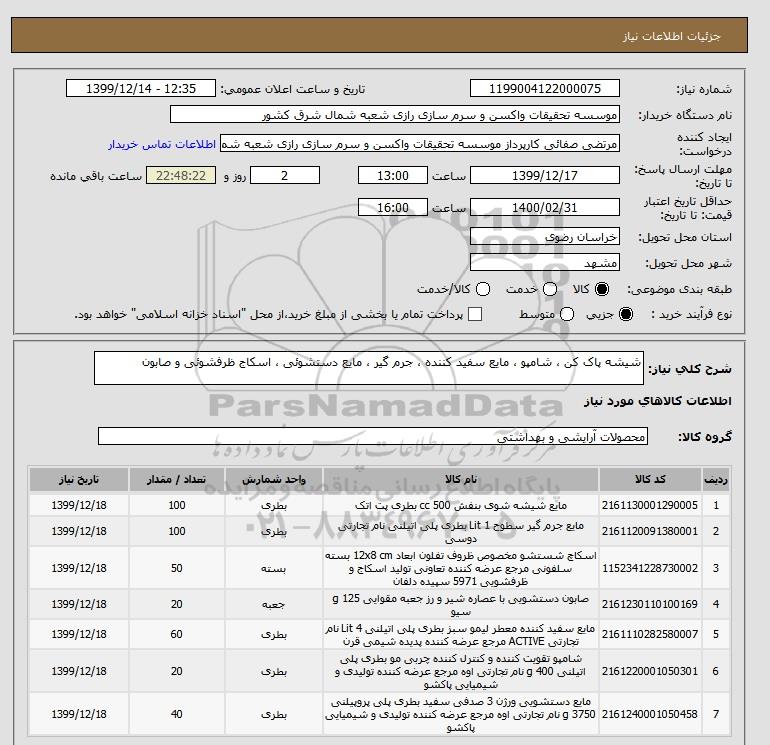
Task: Click unit جعبه in row 4
Action: [x=274, y=605]
